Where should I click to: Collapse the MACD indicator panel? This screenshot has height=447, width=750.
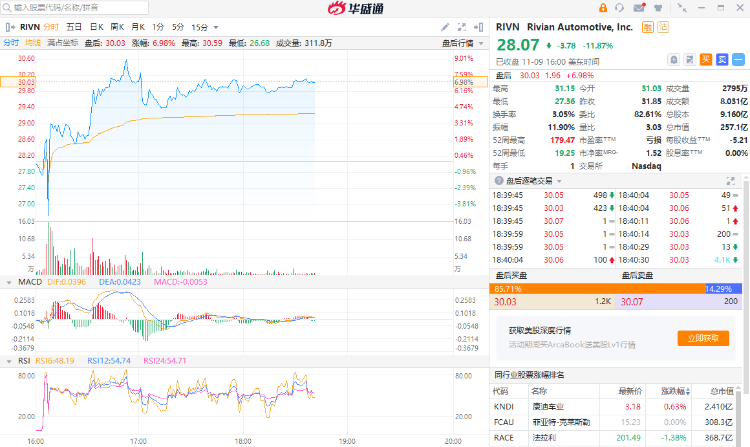click(x=9, y=283)
